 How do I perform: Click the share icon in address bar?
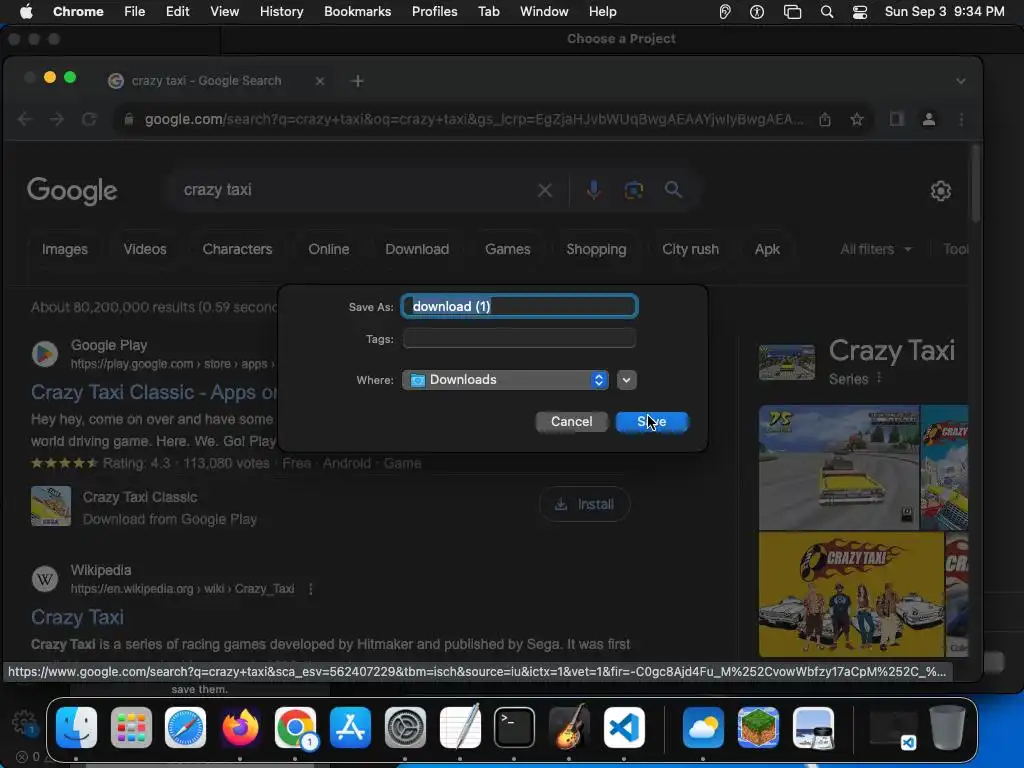click(x=825, y=119)
